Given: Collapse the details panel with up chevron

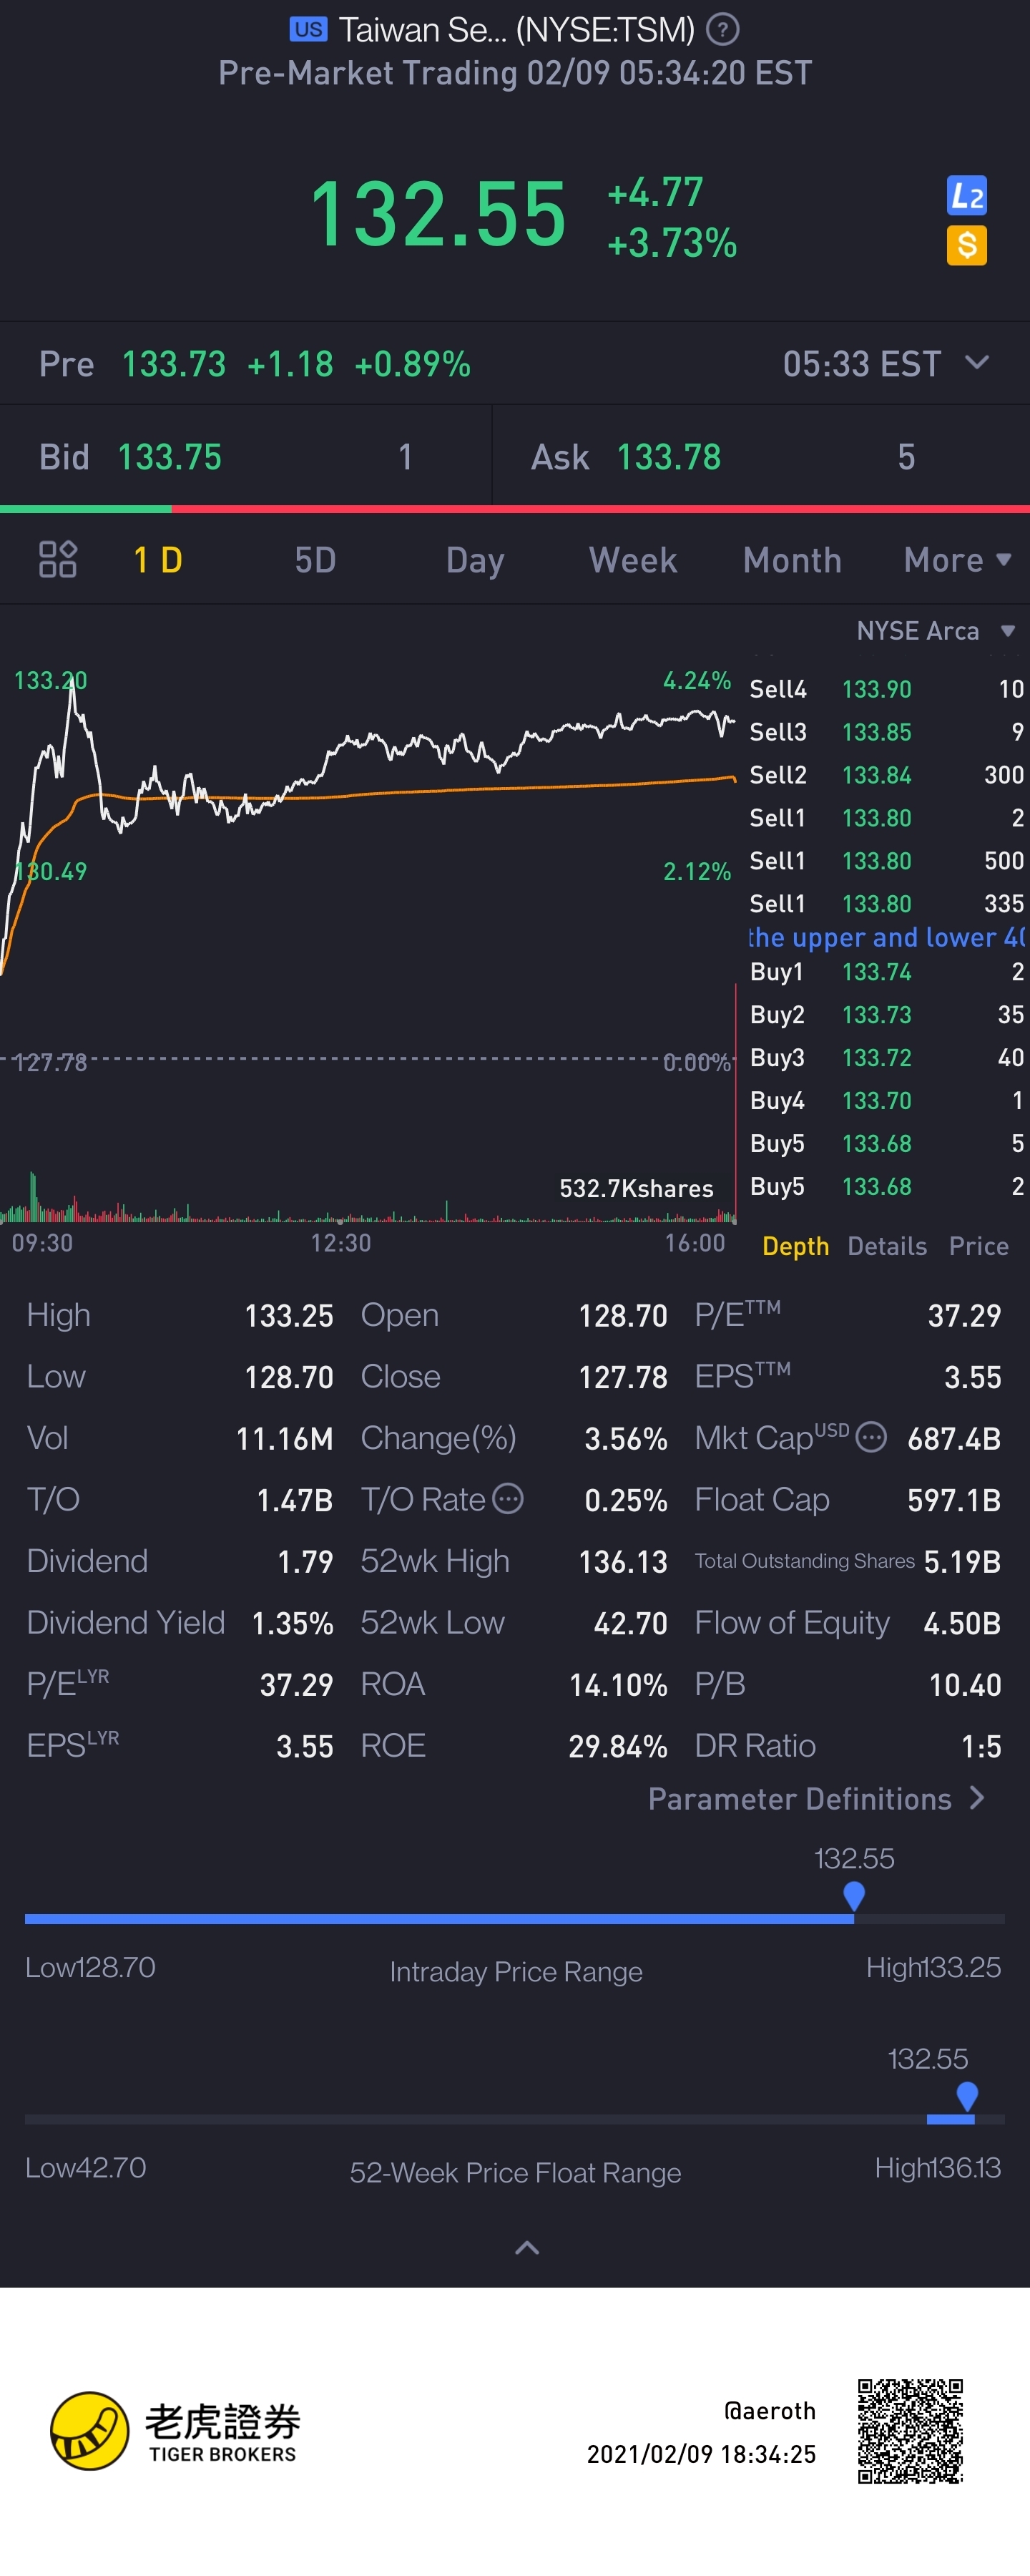Looking at the screenshot, I should [x=527, y=2248].
